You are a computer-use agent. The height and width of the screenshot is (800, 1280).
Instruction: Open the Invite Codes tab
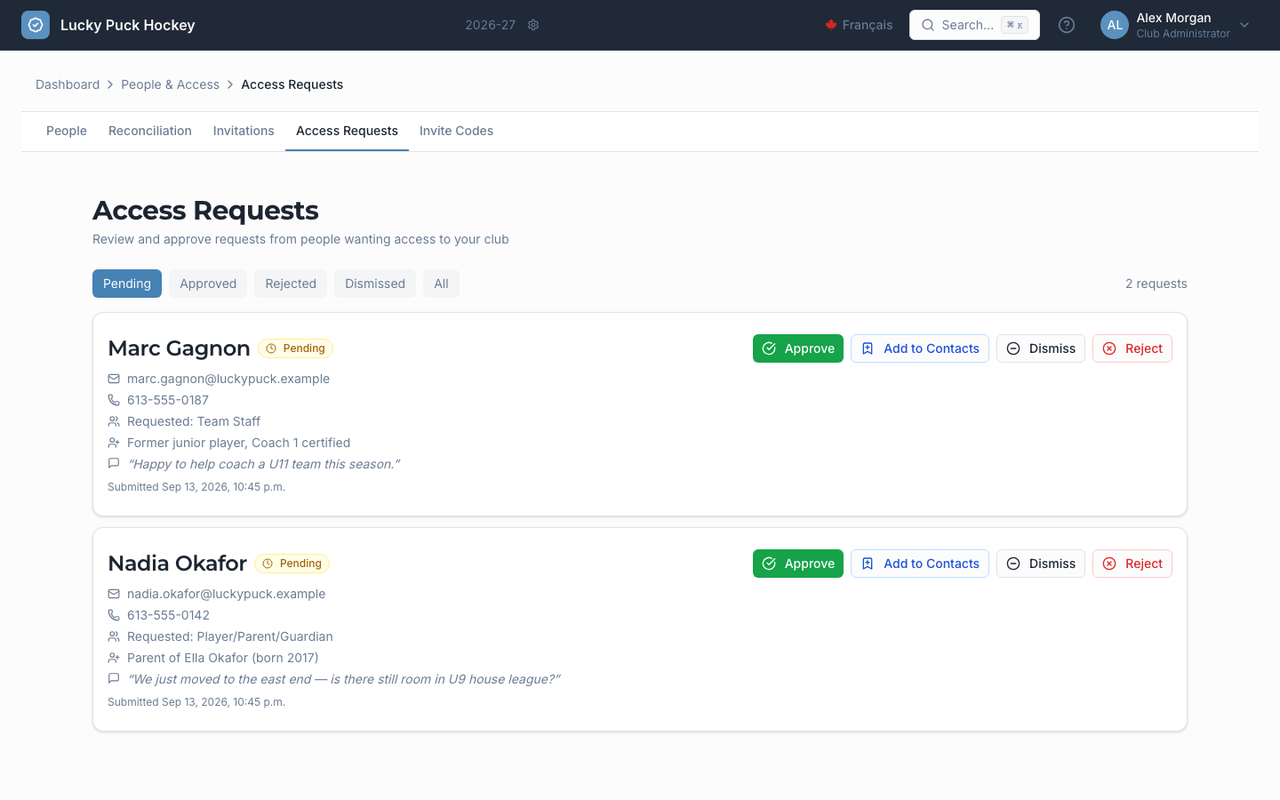tap(456, 131)
